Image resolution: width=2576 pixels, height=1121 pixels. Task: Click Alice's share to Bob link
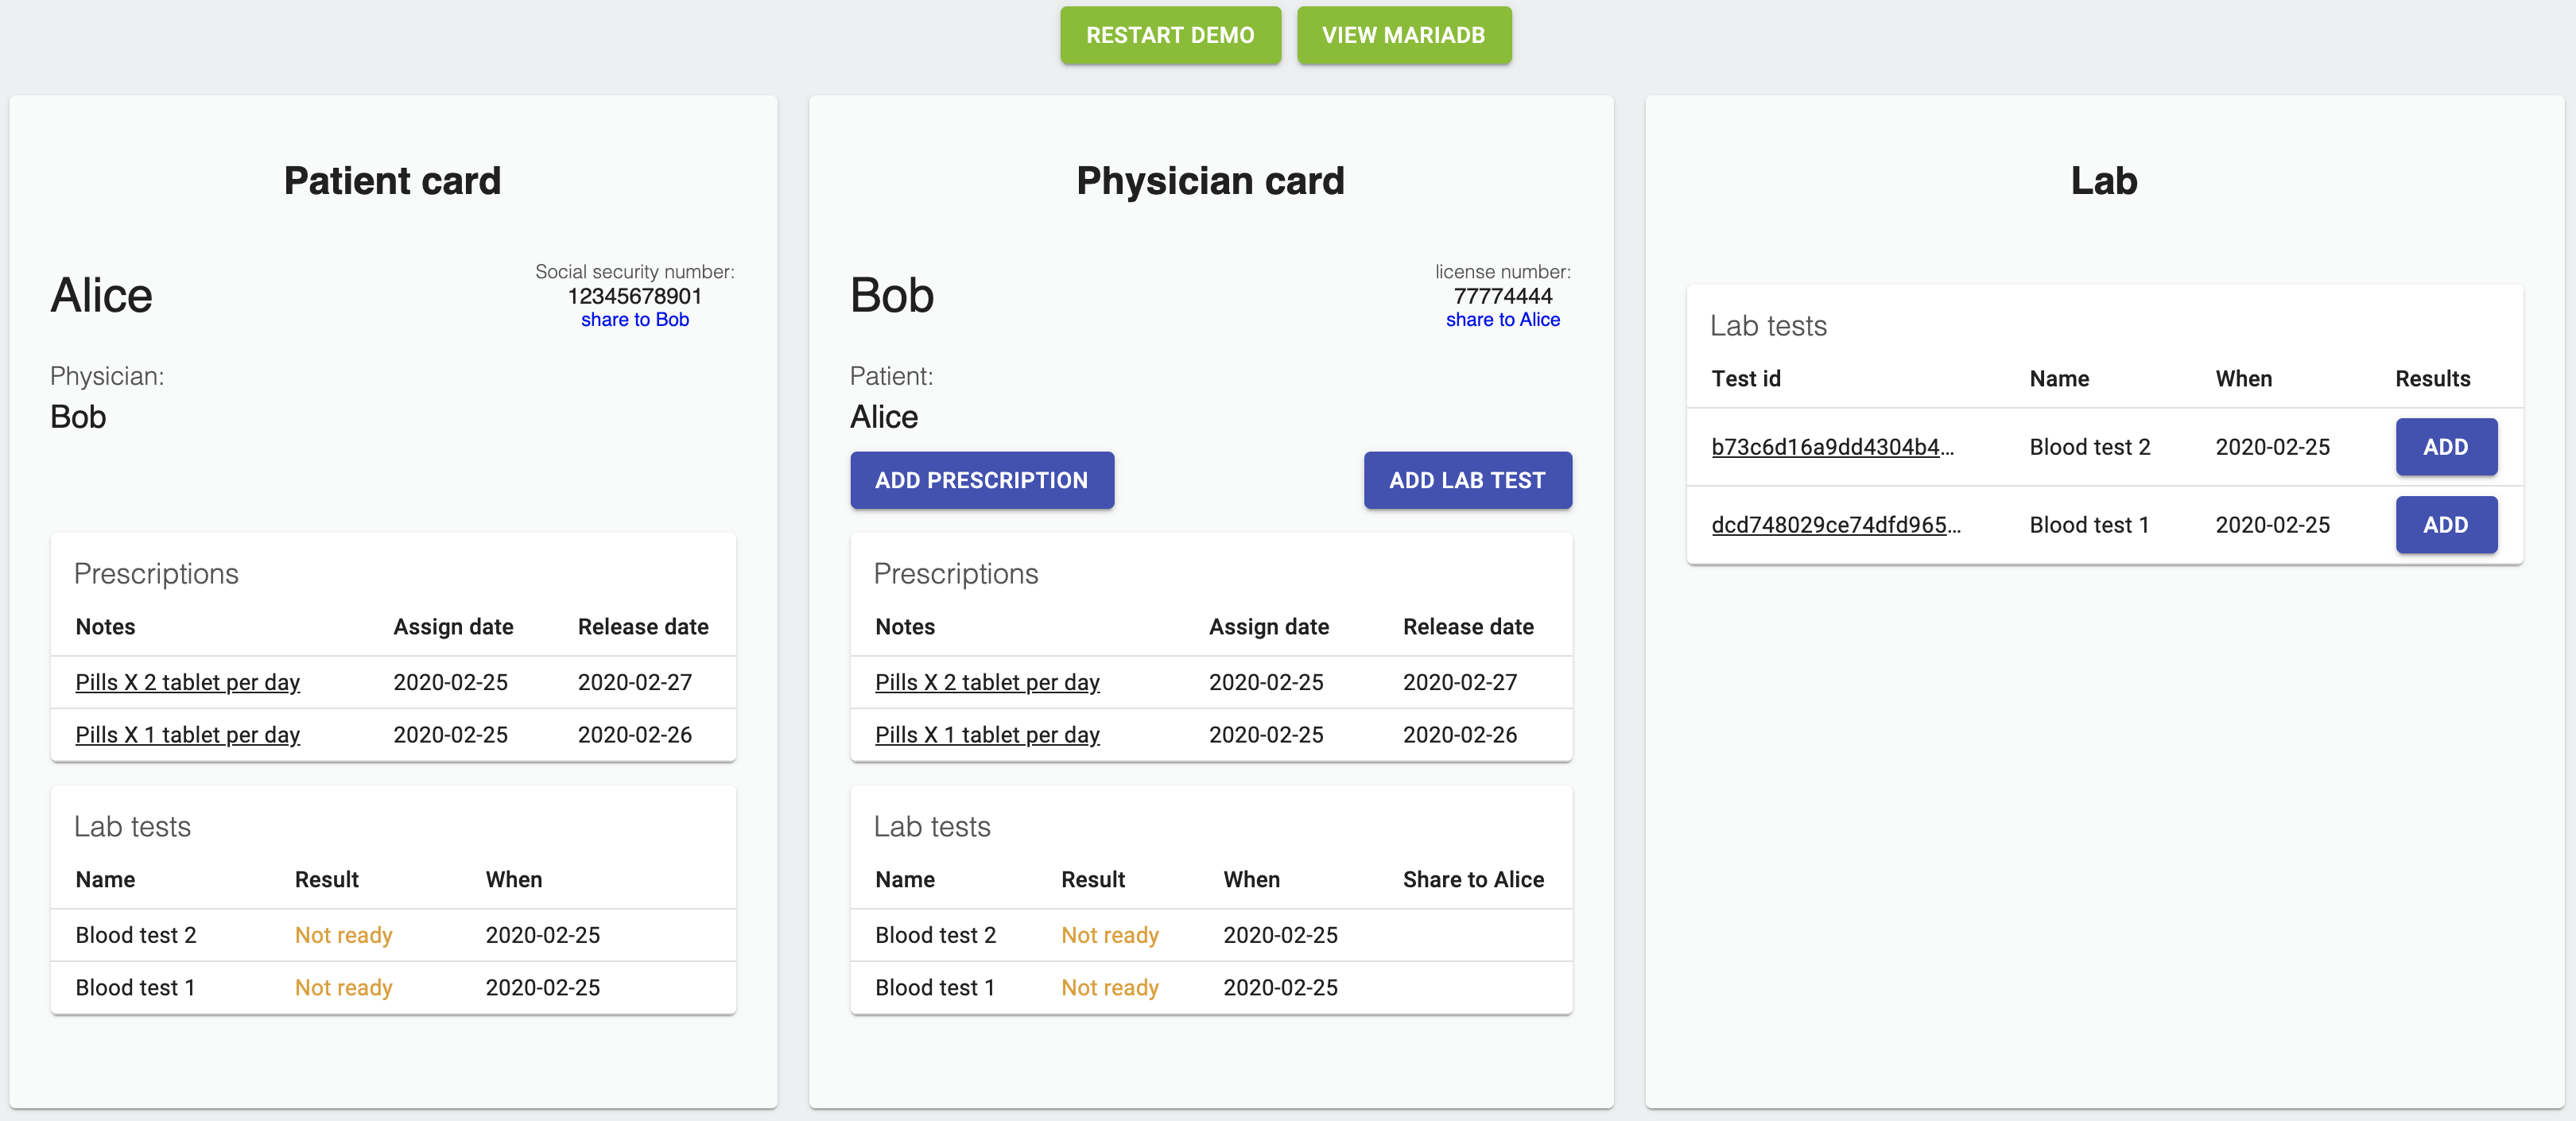coord(634,320)
